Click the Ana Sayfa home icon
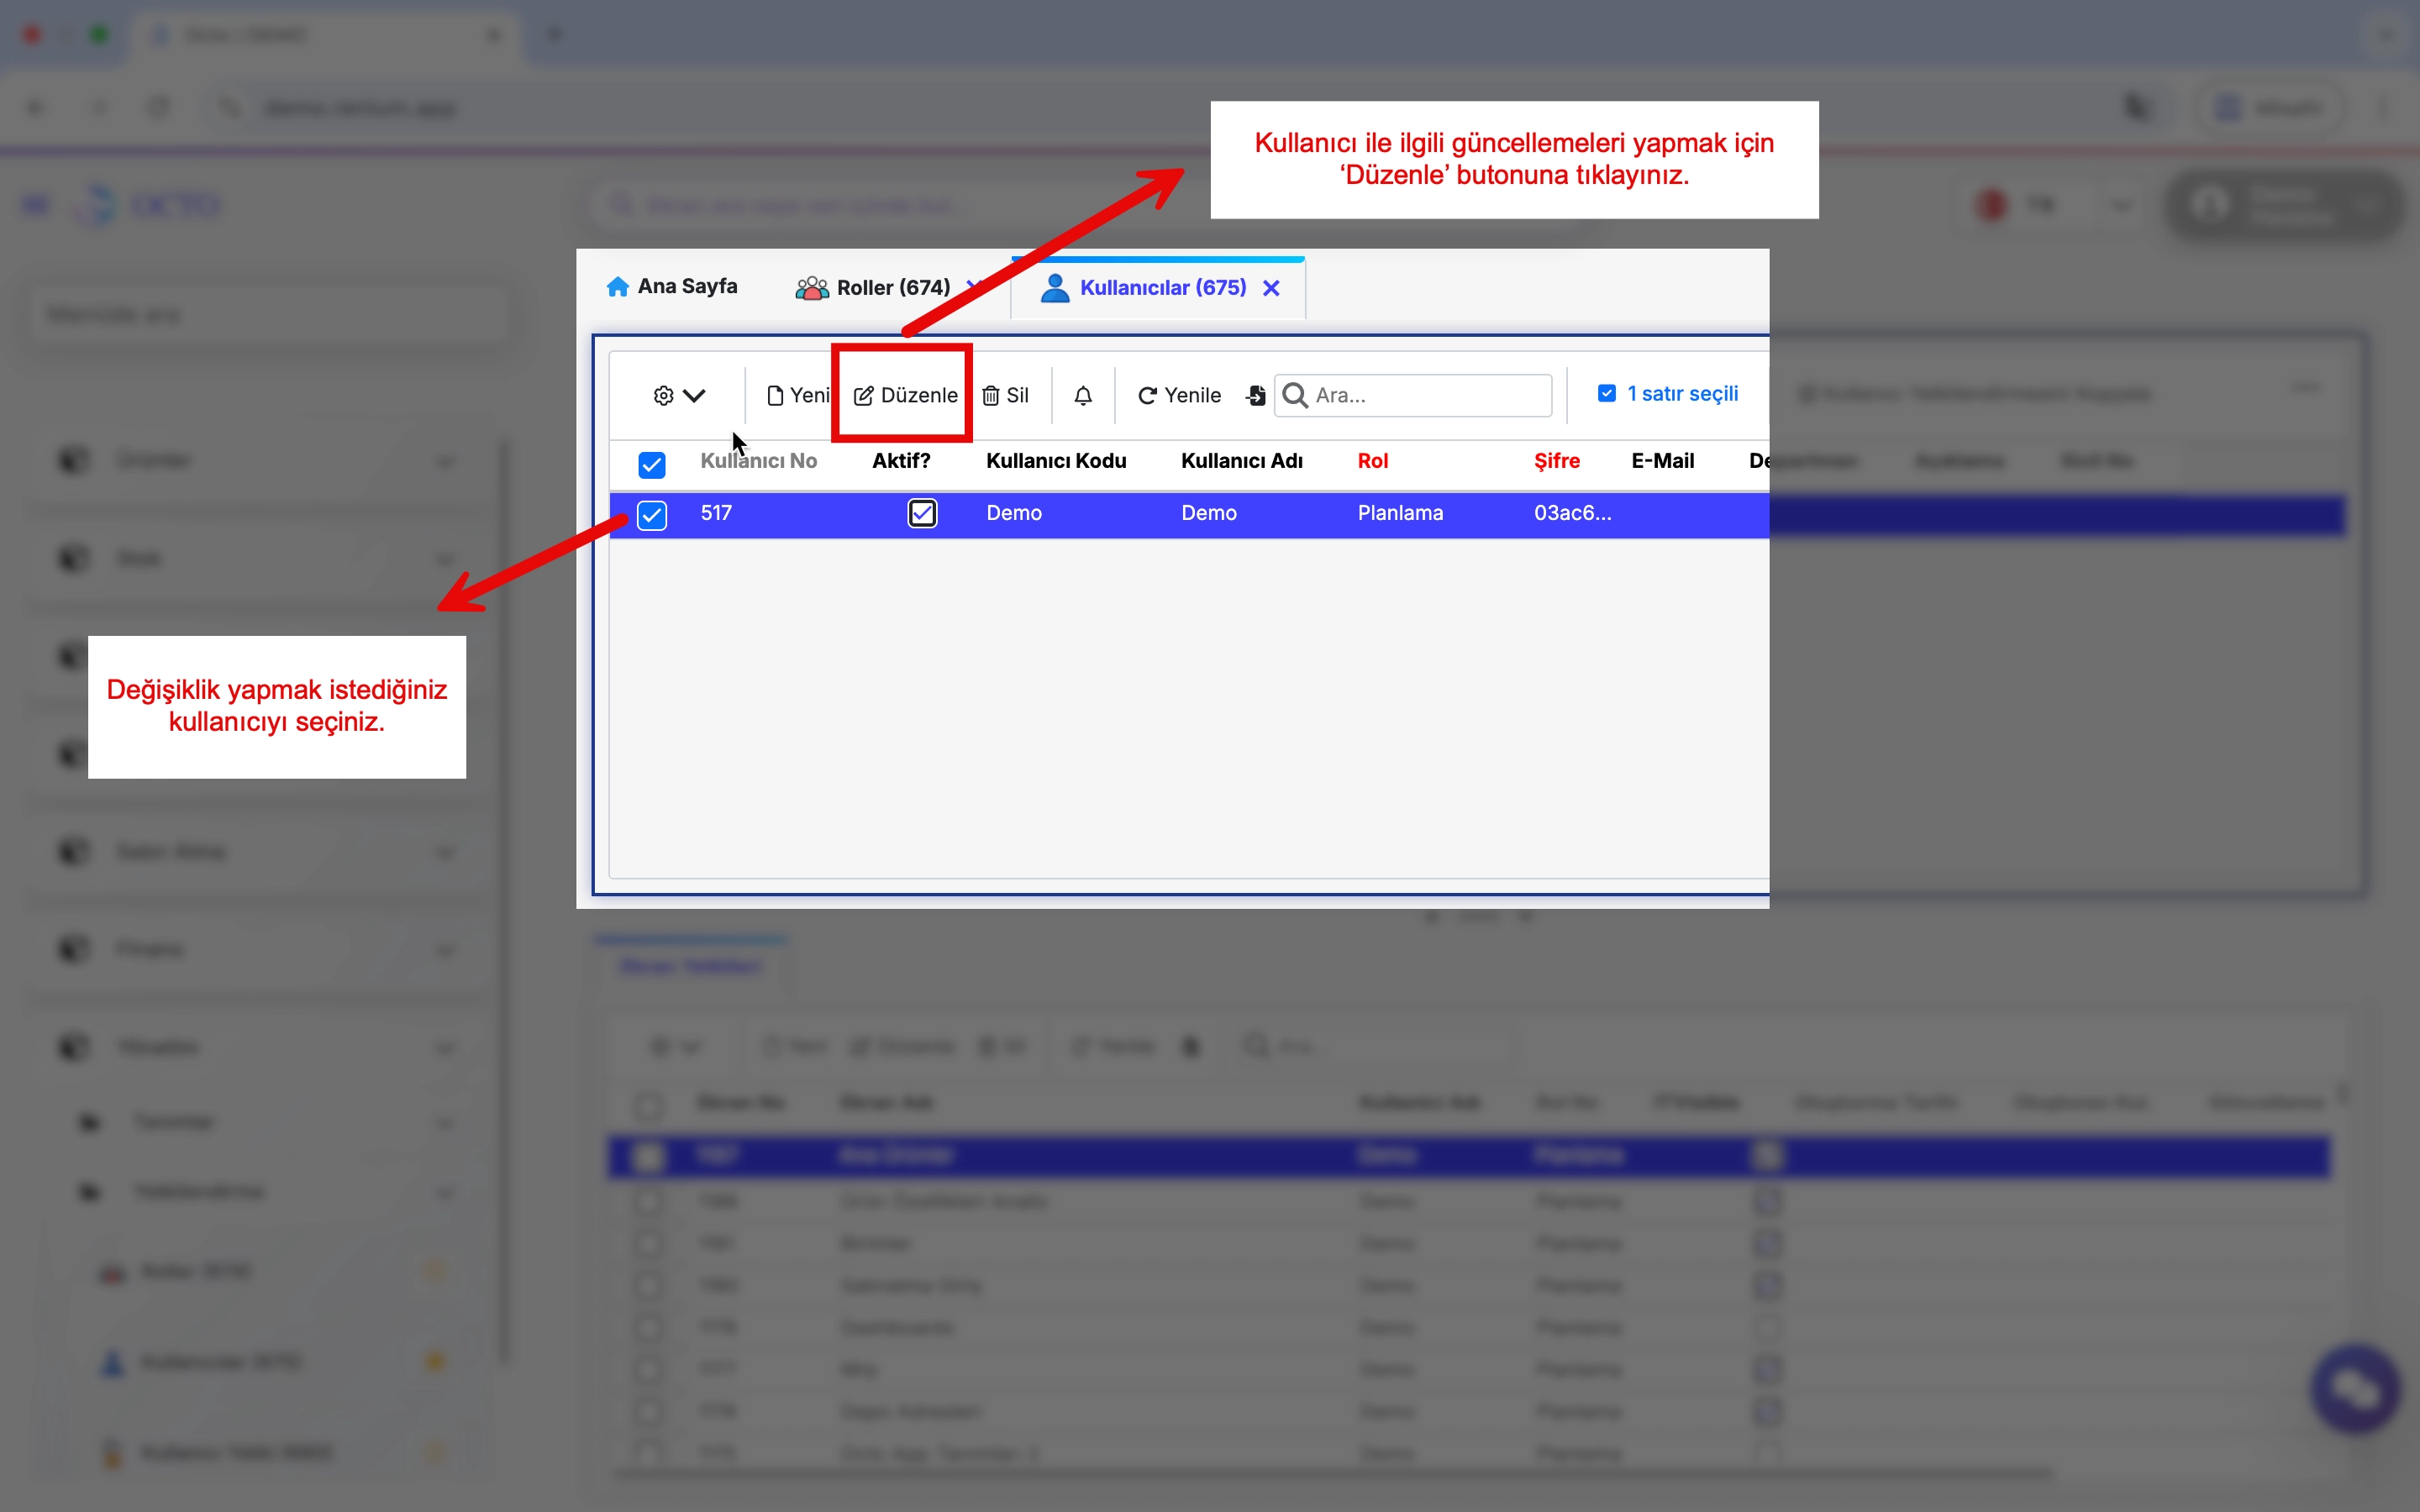2420x1512 pixels. pos(618,287)
